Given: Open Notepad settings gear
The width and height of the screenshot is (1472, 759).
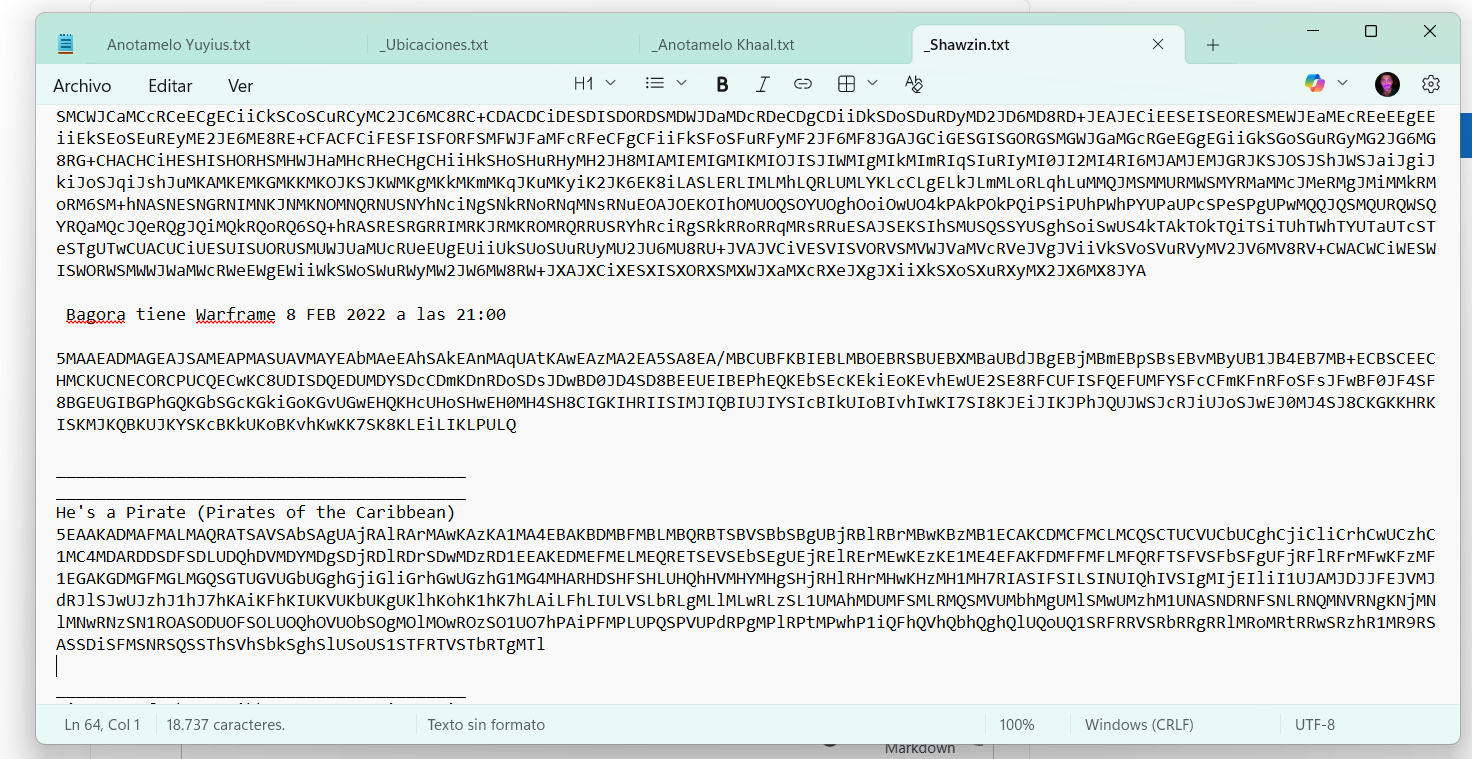Looking at the screenshot, I should click(x=1431, y=84).
